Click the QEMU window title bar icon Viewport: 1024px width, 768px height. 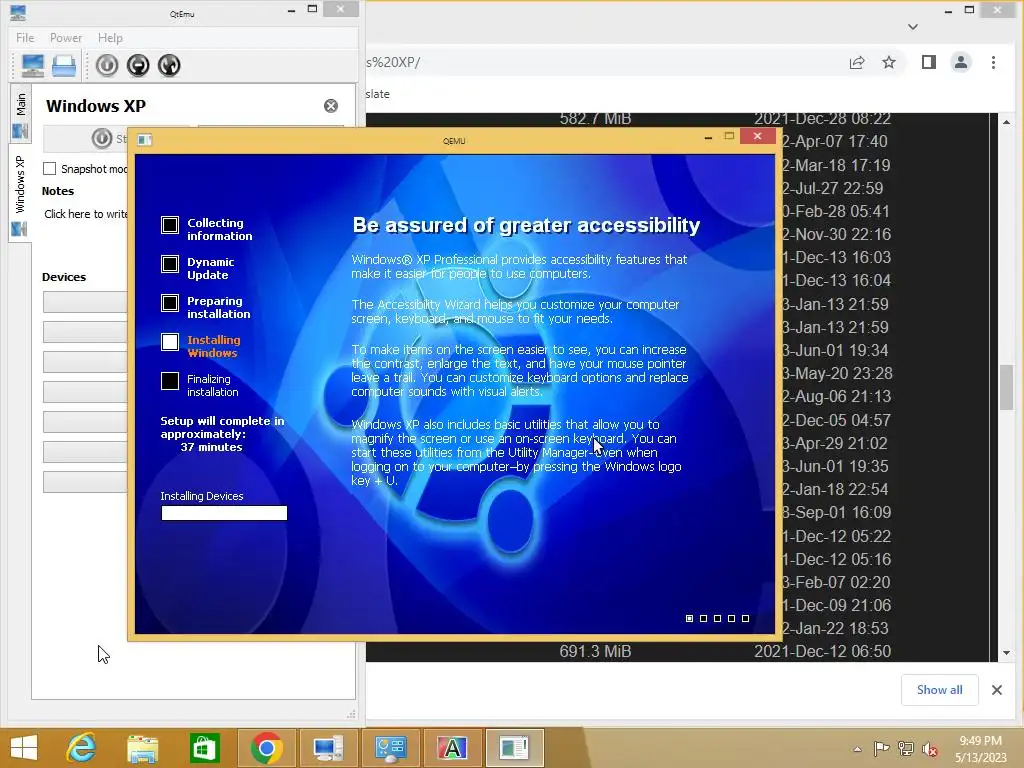[x=144, y=140]
